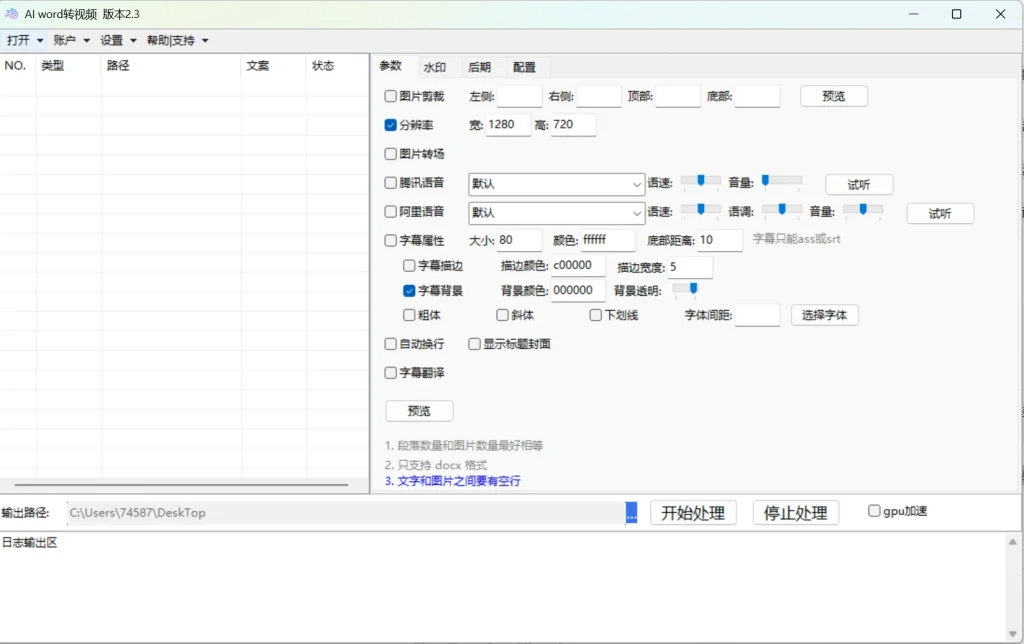Click the 底部 crop input field
Viewport: 1024px width, 644px height.
pos(758,96)
